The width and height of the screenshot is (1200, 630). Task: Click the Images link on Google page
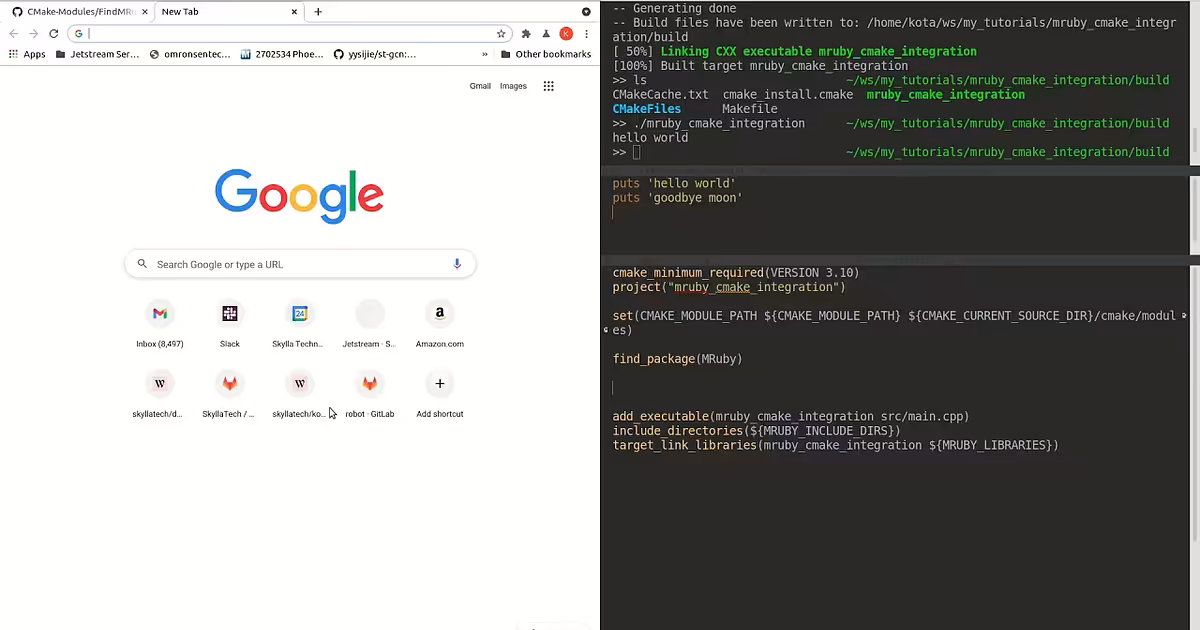pos(513,86)
